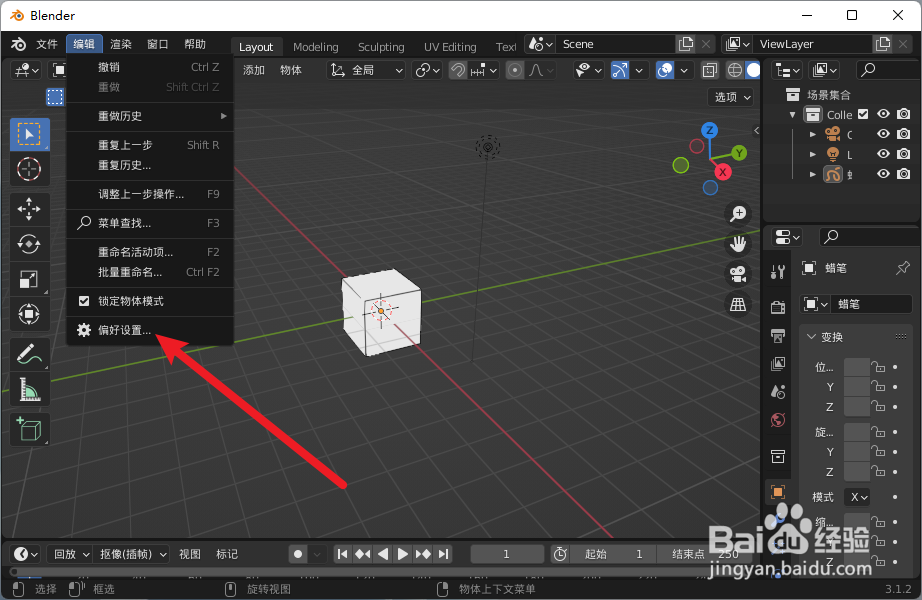This screenshot has width=922, height=600.
Task: Open the 偏好设置 menu entry
Action: pos(151,330)
